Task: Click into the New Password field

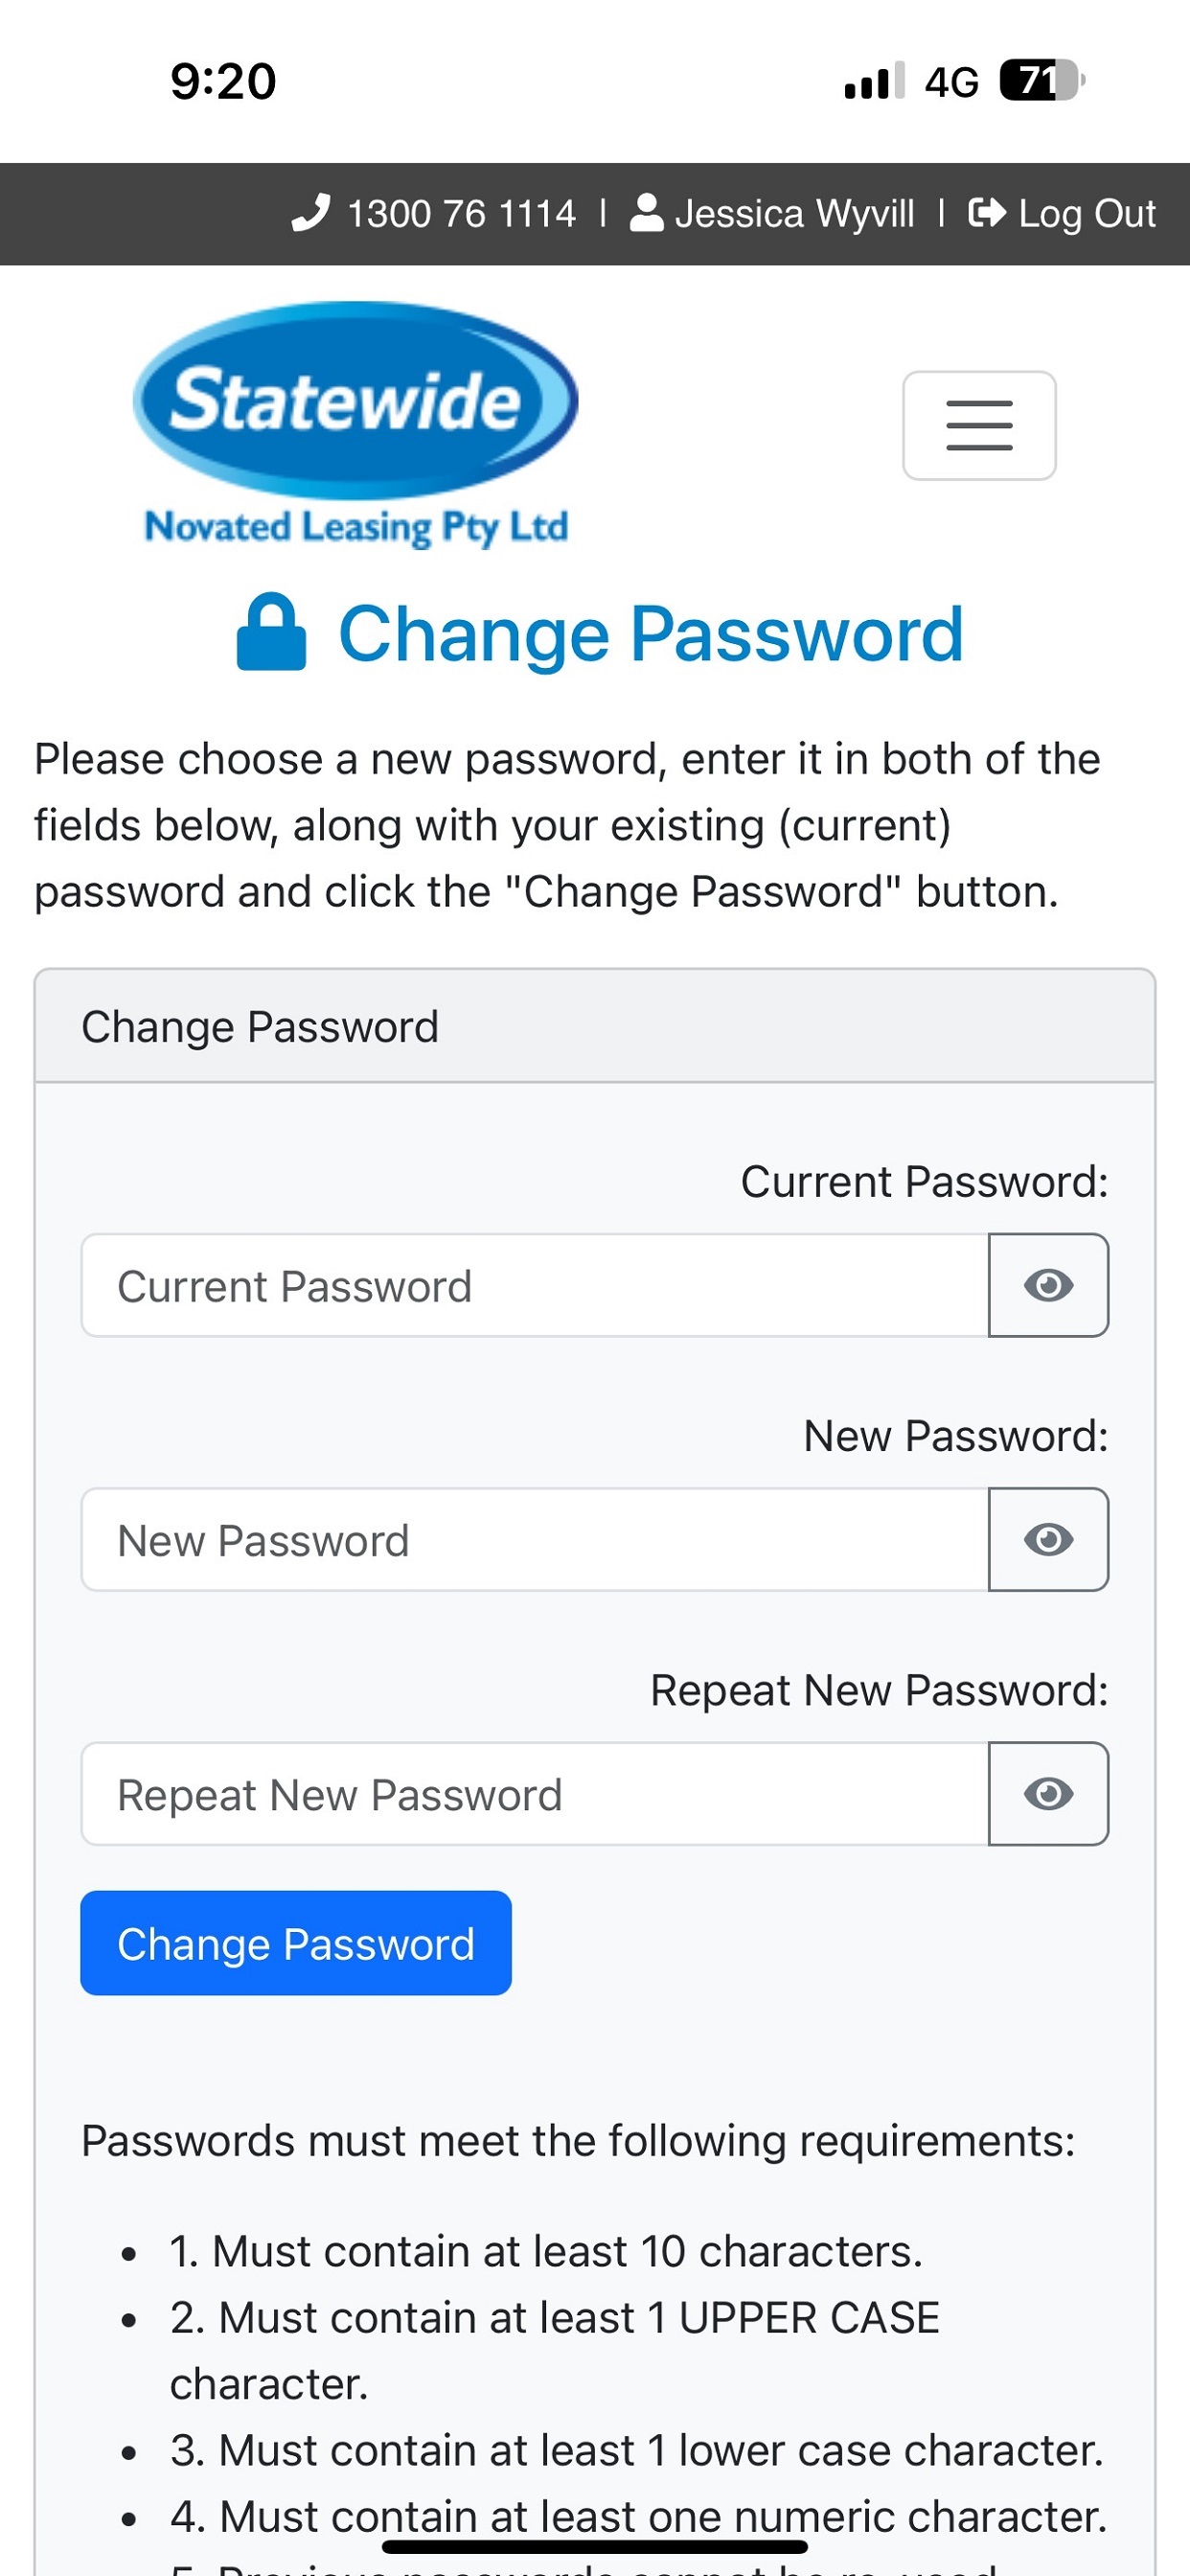Action: (535, 1539)
